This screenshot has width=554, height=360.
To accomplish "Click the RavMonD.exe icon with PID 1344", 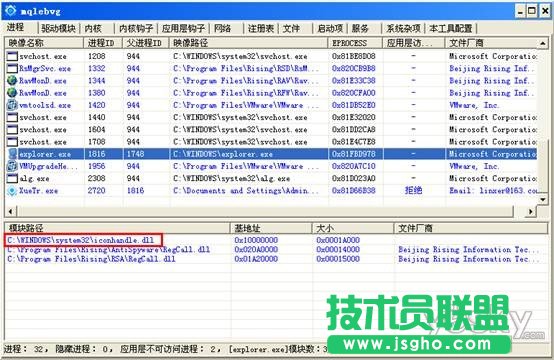I will click(x=12, y=81).
